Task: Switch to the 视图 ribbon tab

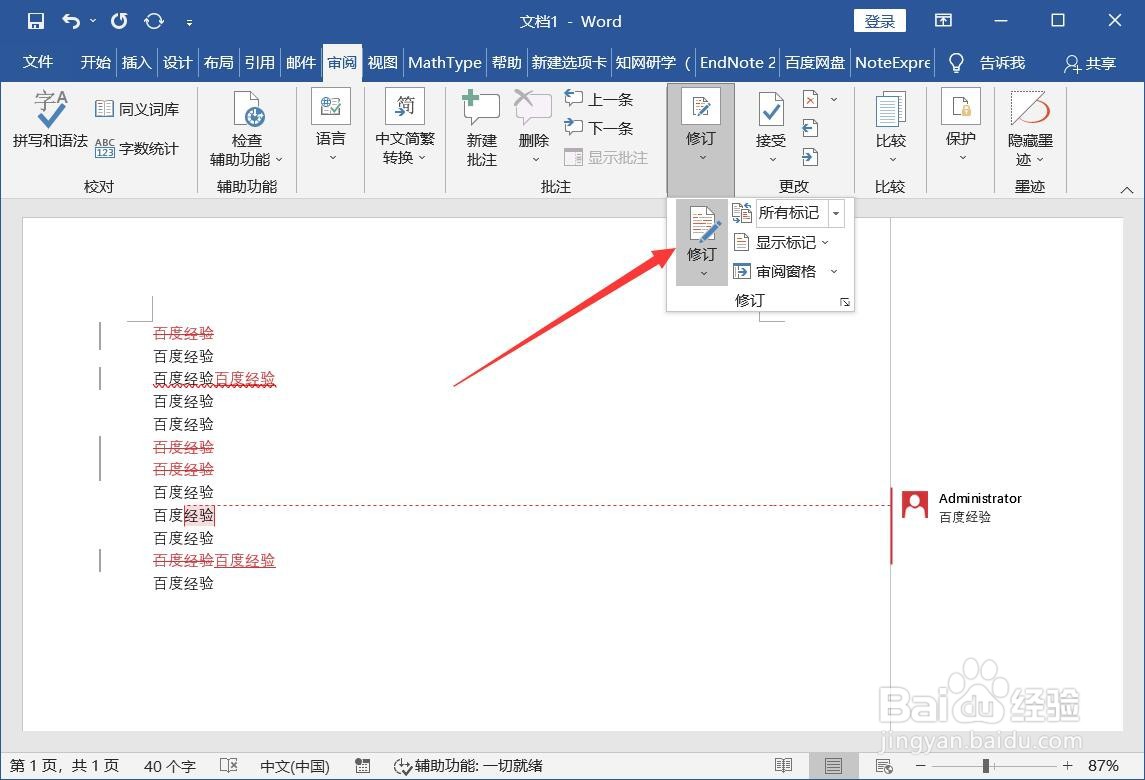Action: point(381,62)
